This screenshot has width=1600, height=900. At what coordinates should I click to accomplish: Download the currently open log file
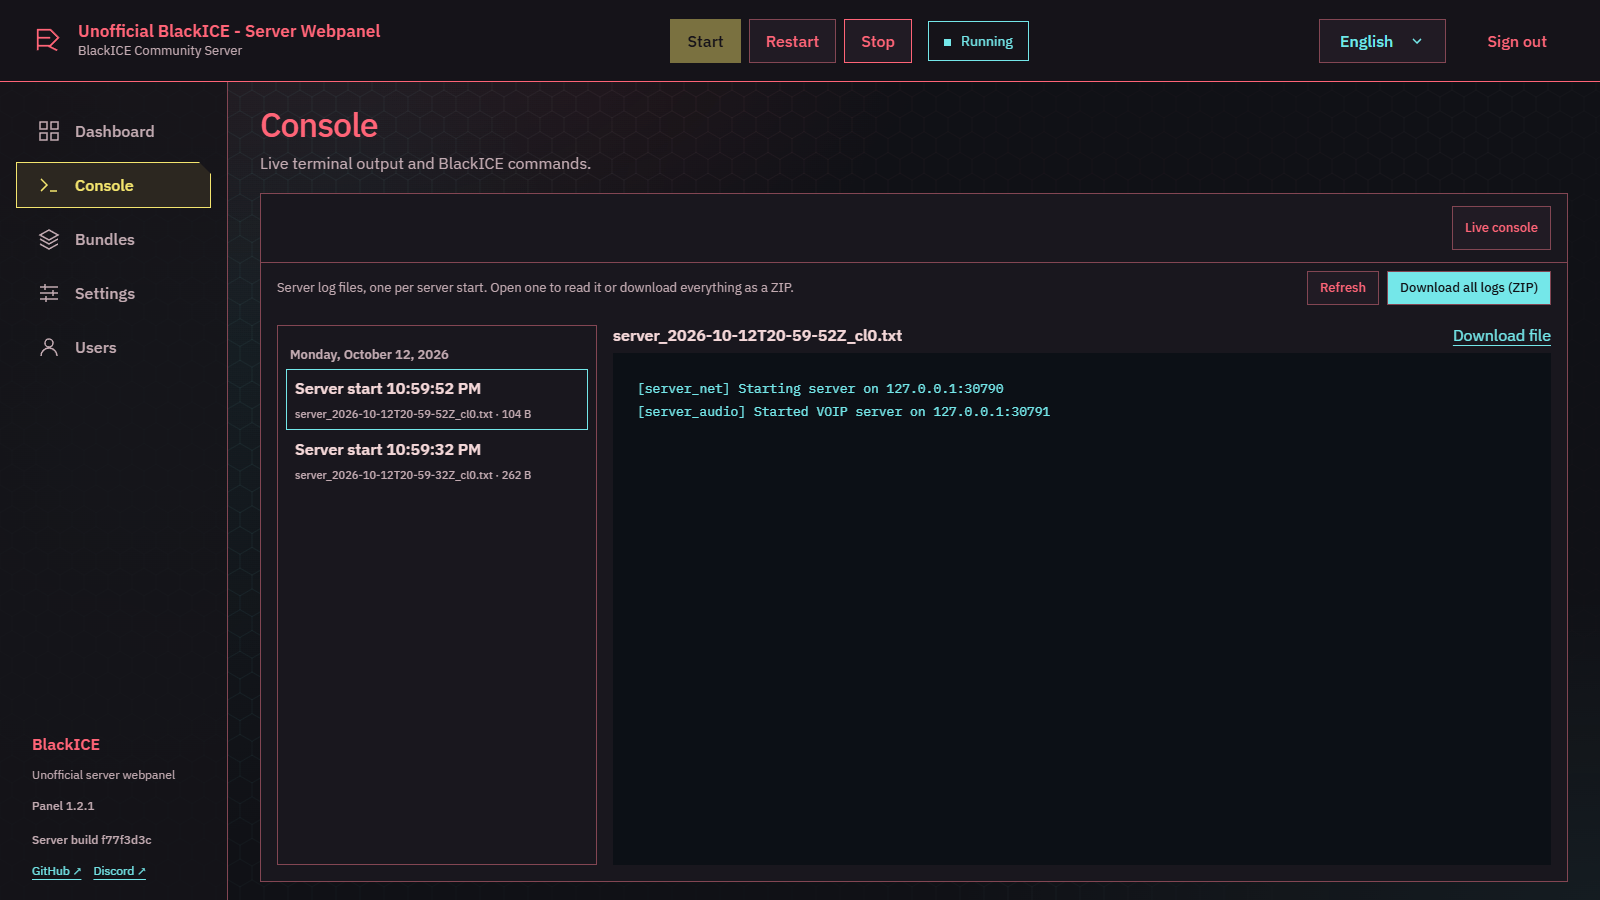(1502, 336)
